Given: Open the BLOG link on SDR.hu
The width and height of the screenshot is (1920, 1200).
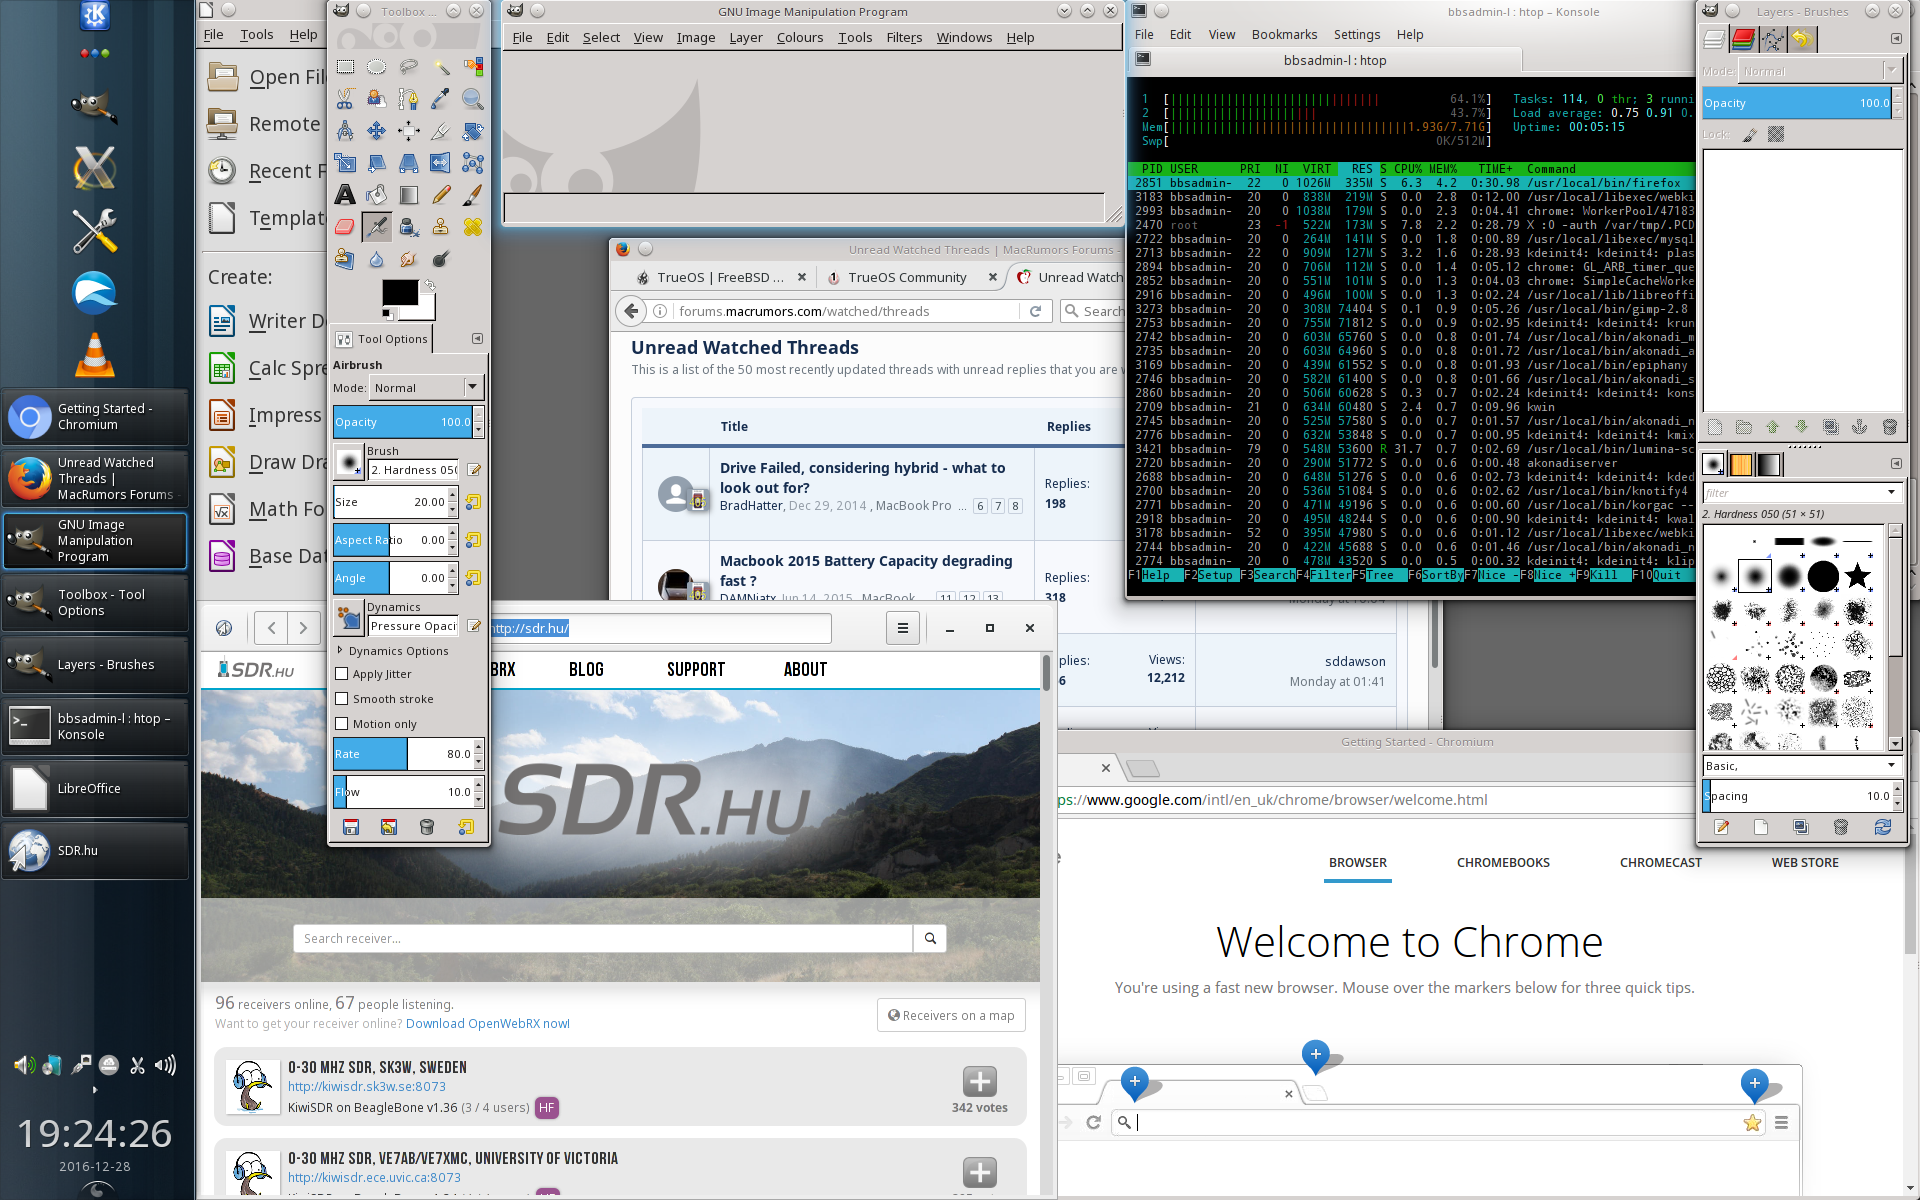Looking at the screenshot, I should (x=586, y=669).
